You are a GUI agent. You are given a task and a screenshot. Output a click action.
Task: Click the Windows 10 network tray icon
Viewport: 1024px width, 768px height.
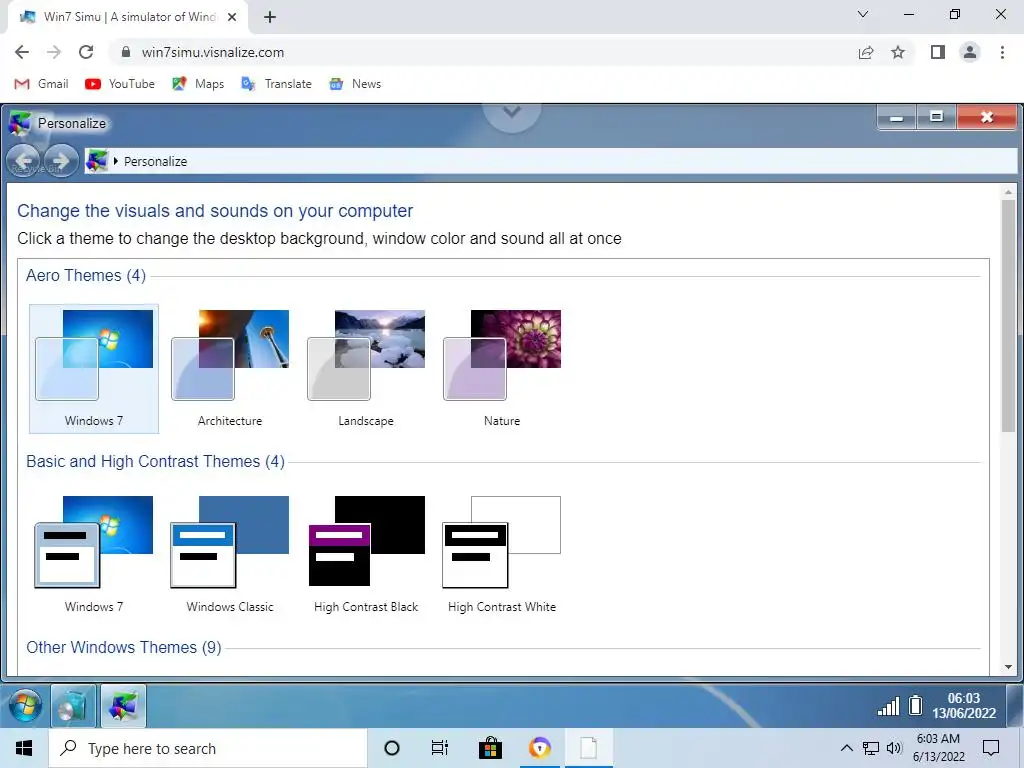871,748
